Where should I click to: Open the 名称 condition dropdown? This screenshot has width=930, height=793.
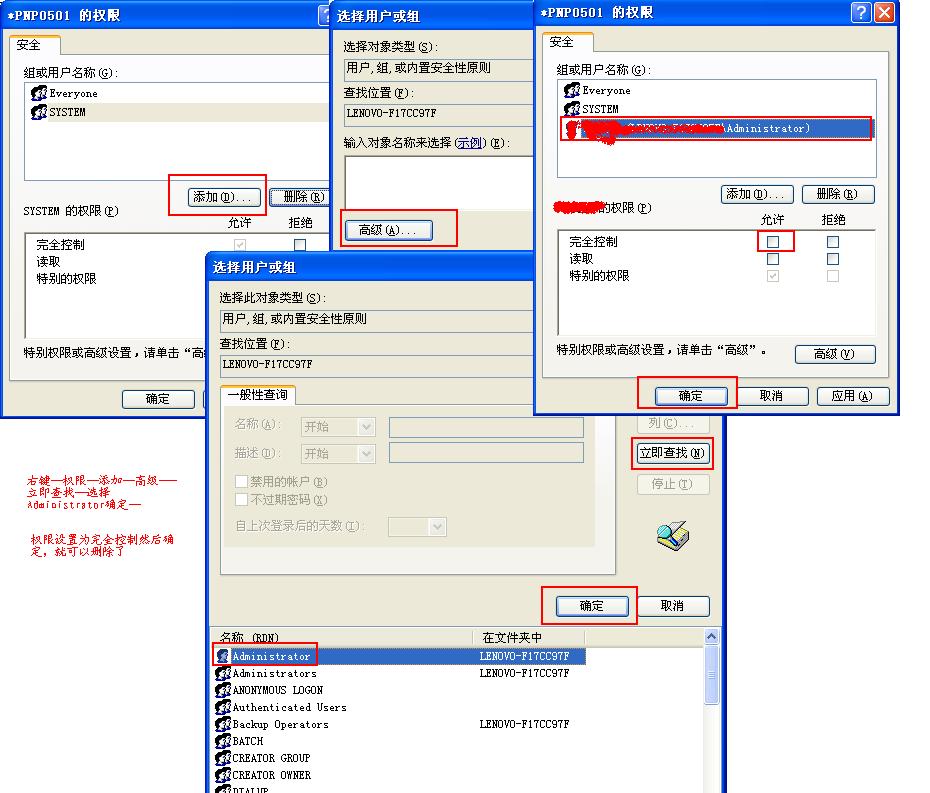tap(367, 426)
